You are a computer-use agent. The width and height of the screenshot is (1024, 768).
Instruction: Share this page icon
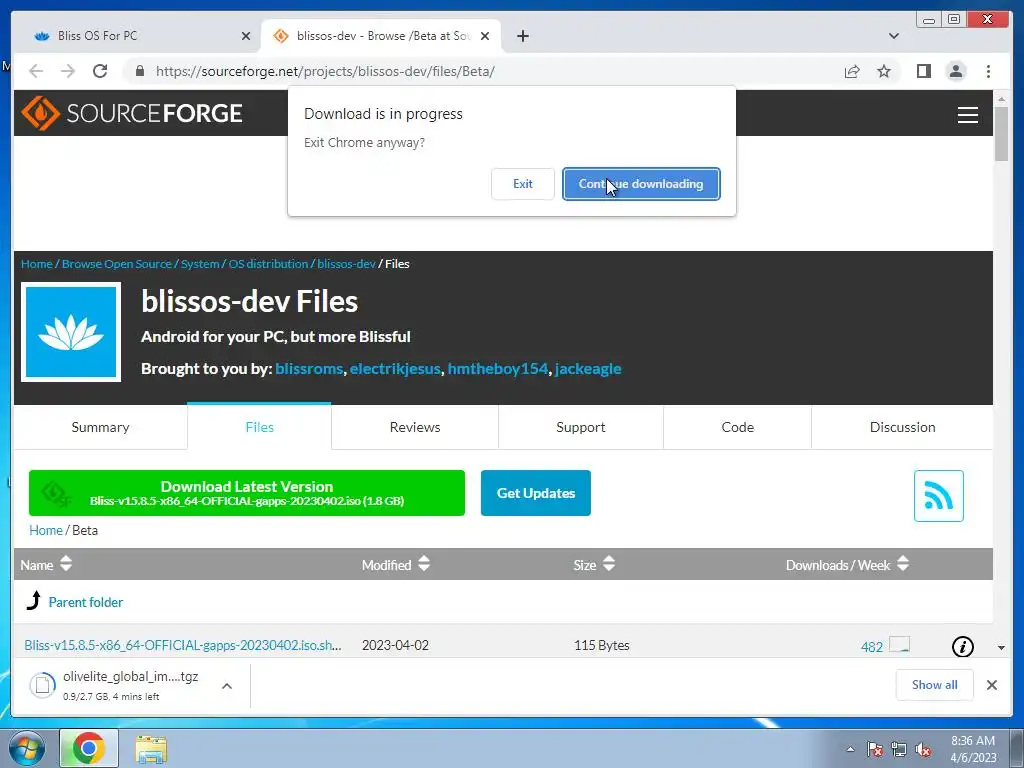tap(852, 71)
